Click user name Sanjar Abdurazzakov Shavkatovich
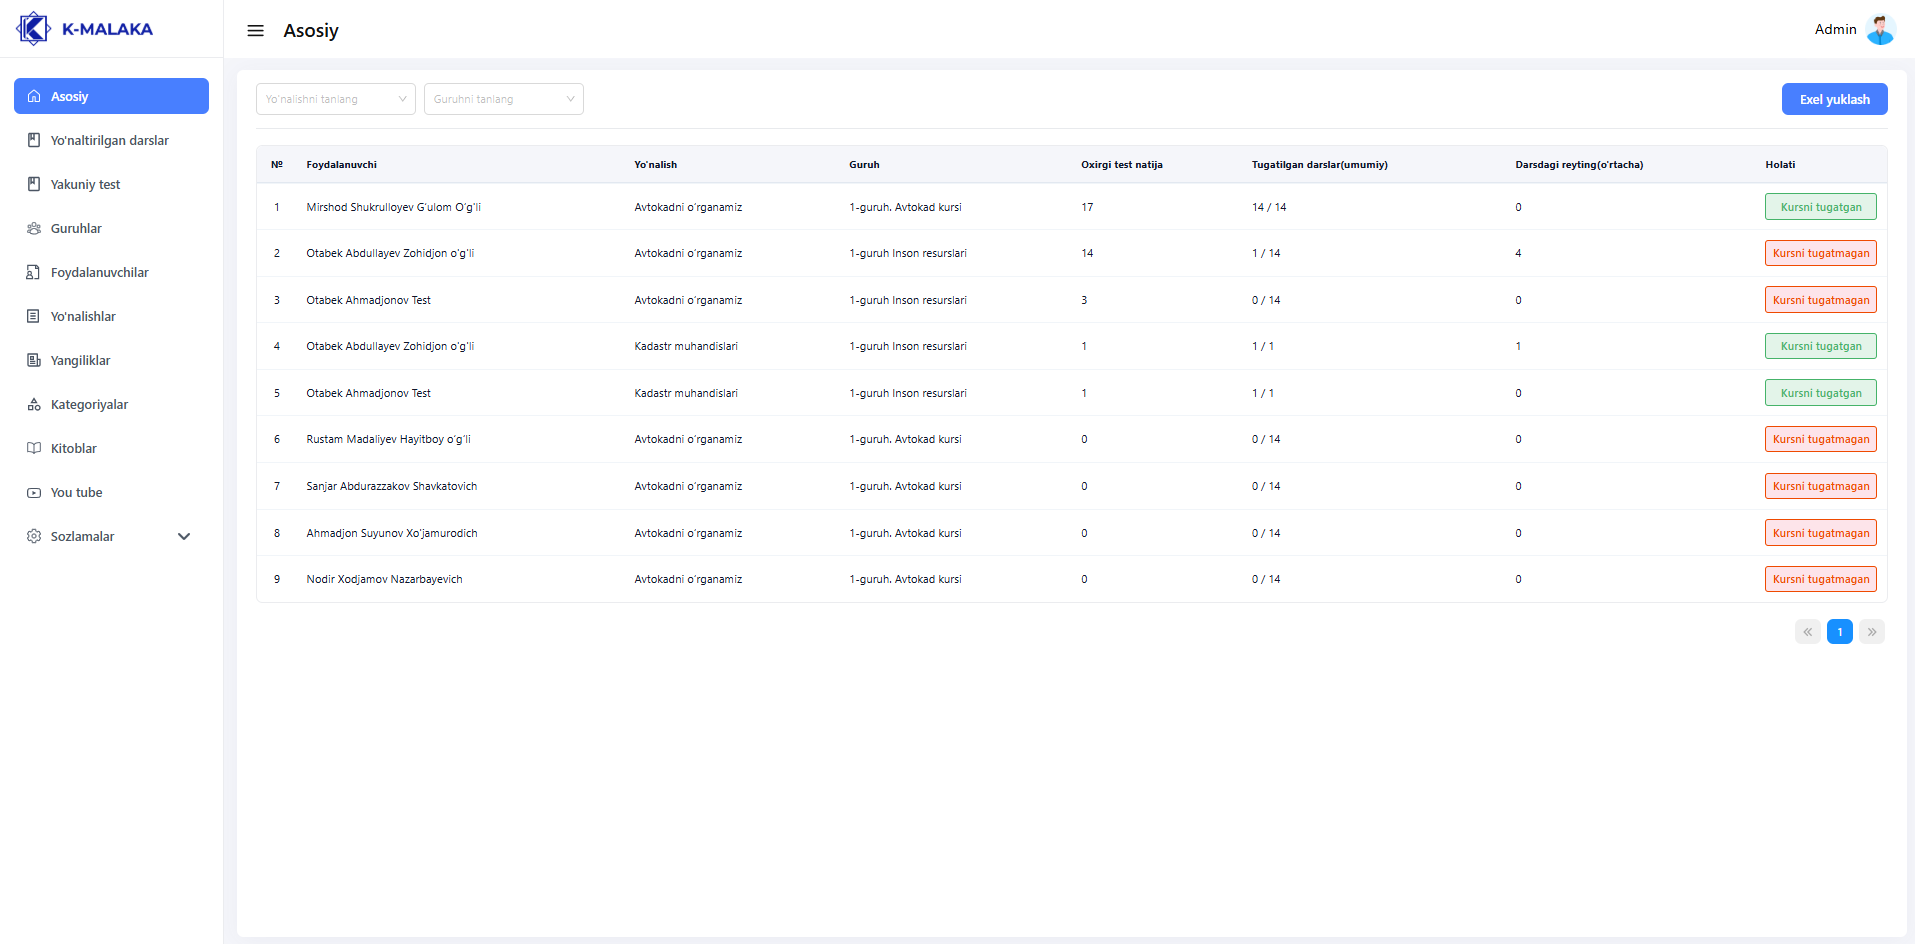This screenshot has height=944, width=1915. pyautogui.click(x=392, y=486)
